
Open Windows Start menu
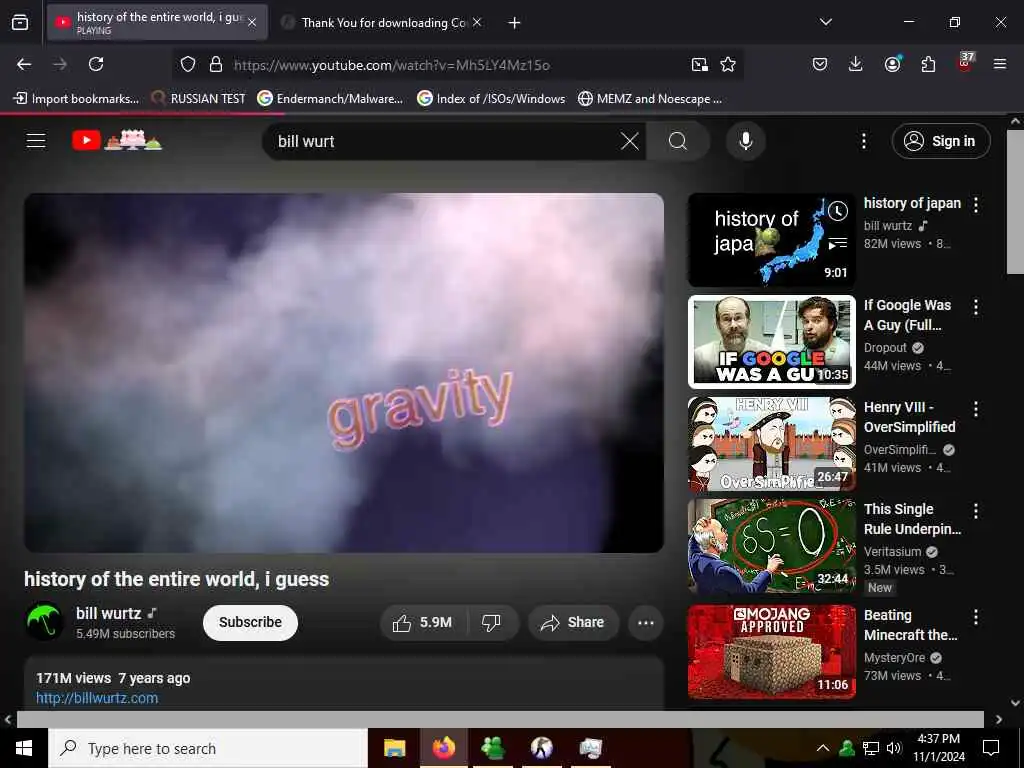[x=24, y=748]
